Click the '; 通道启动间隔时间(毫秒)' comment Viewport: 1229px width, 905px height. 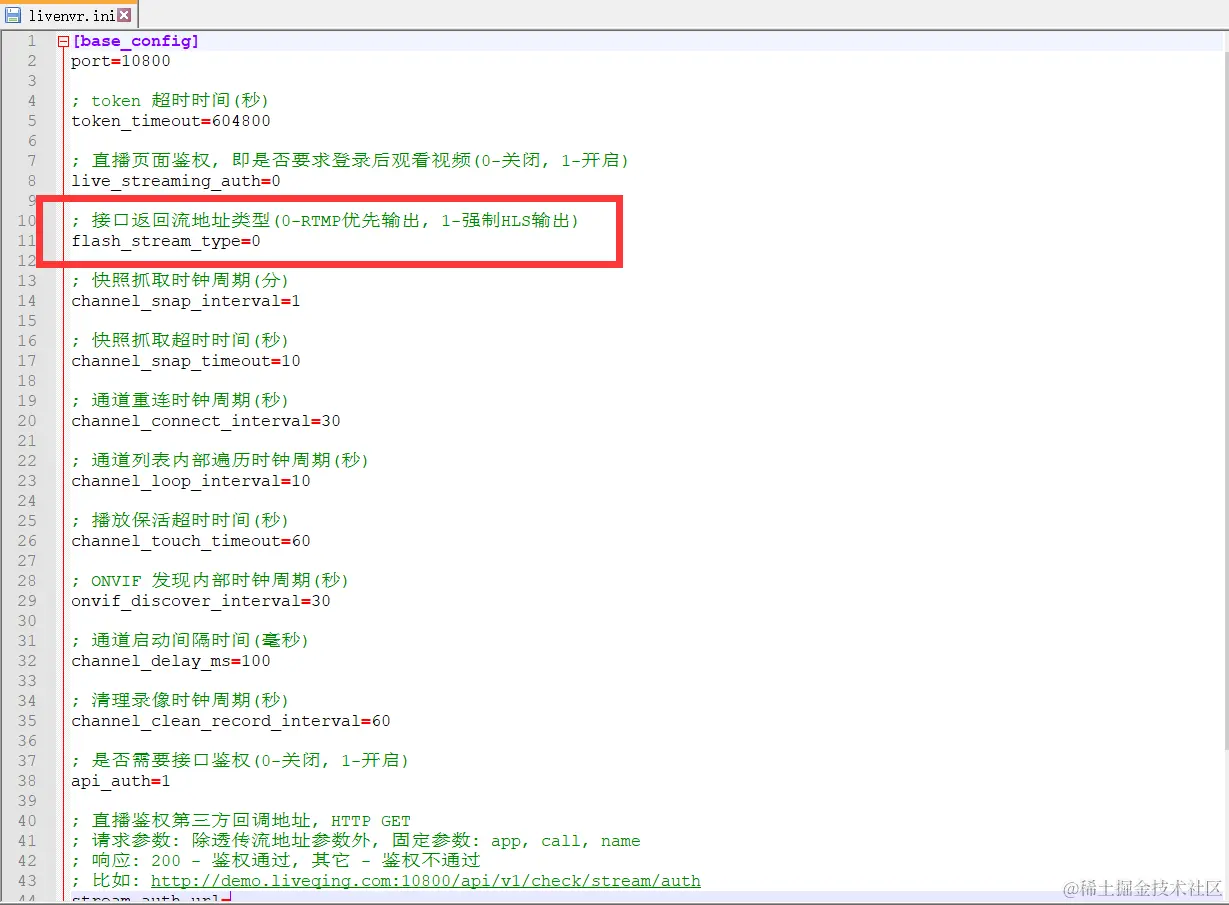190,641
